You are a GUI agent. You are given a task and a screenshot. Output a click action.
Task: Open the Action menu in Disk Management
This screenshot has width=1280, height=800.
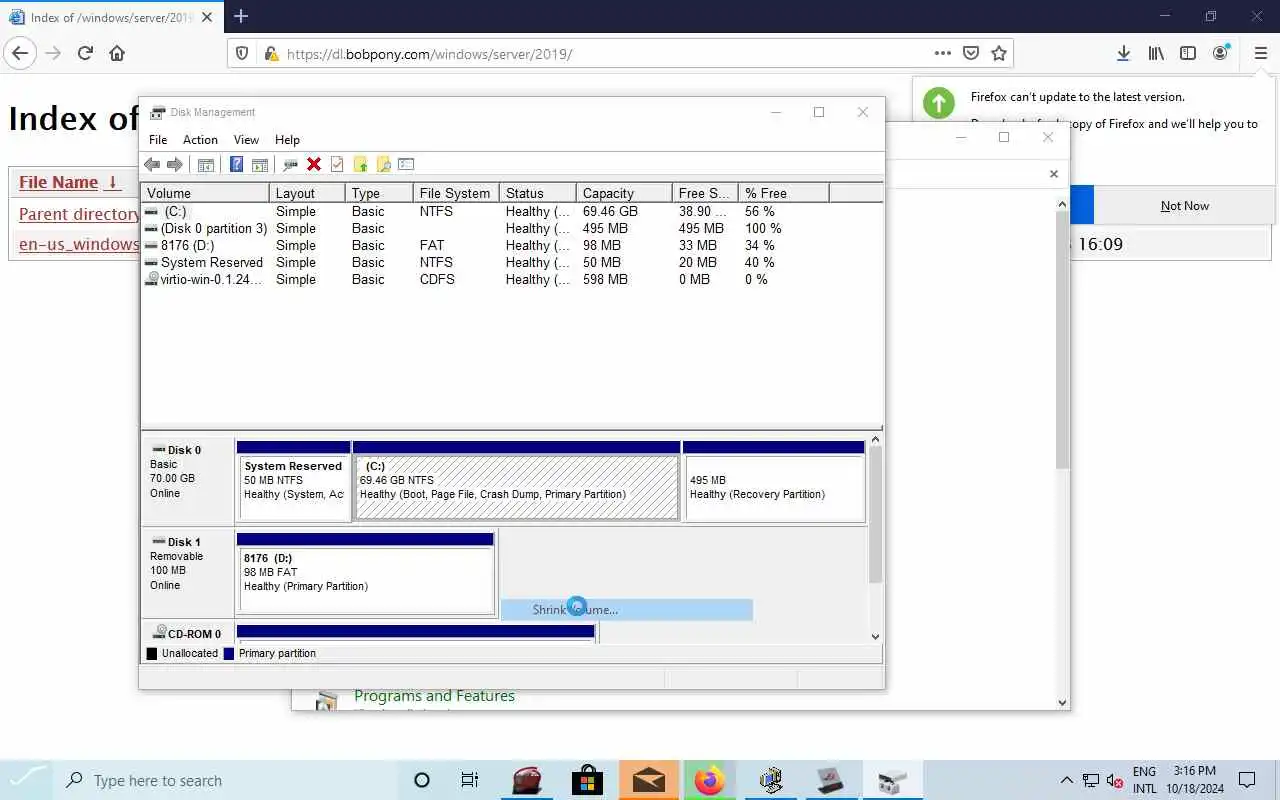click(200, 140)
